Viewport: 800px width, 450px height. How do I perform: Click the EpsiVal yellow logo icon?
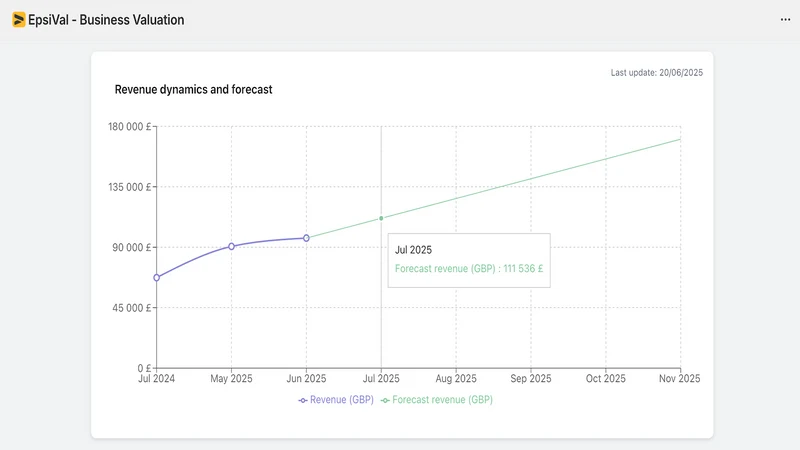(x=19, y=20)
